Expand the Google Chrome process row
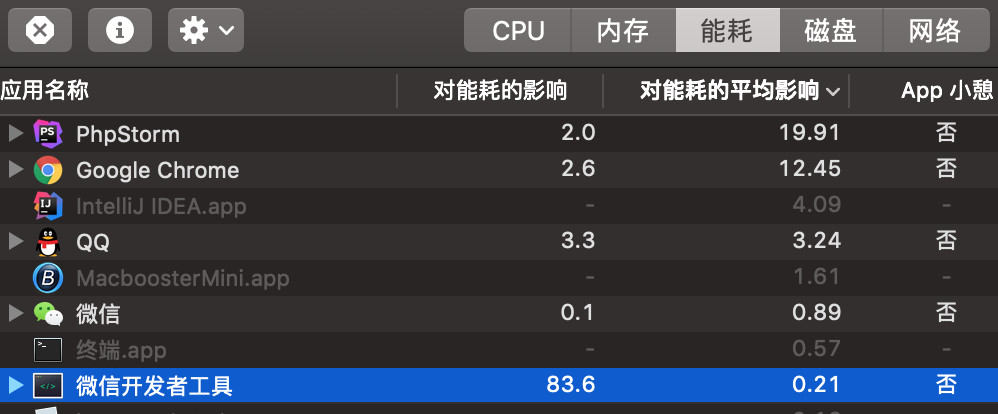Screen dimensions: 998x414 16,170
